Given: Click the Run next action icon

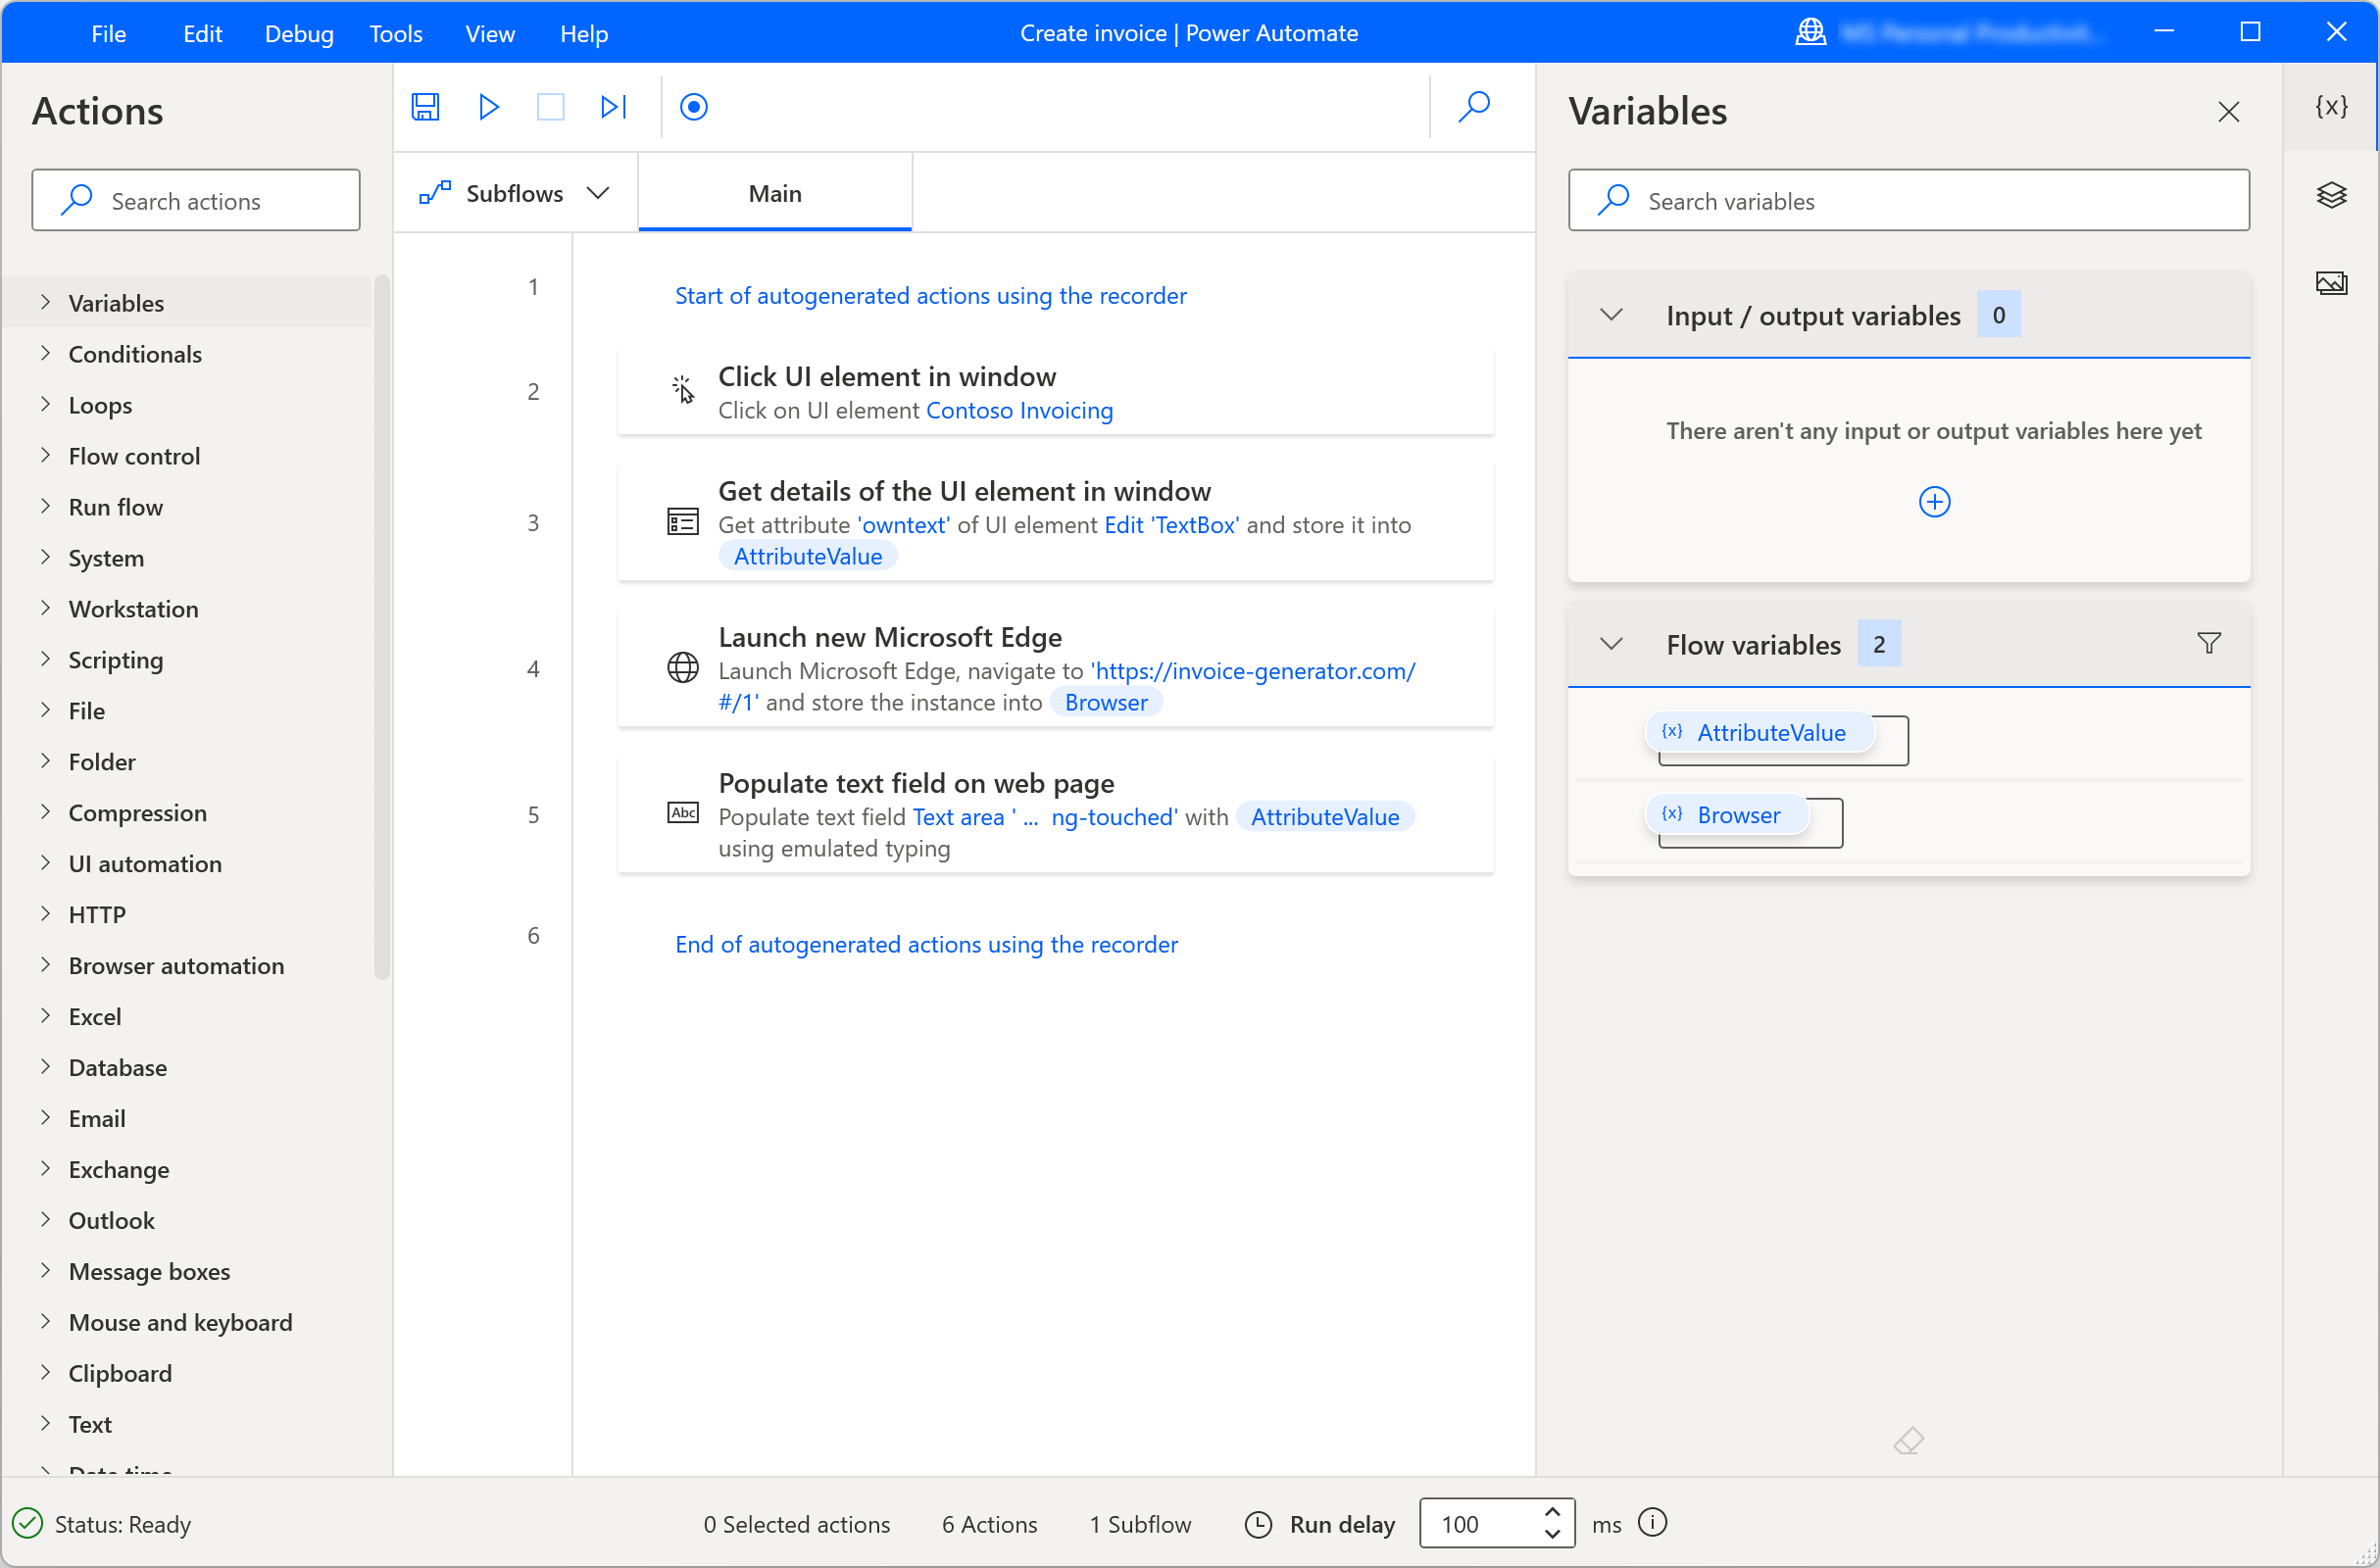Looking at the screenshot, I should click(x=613, y=107).
